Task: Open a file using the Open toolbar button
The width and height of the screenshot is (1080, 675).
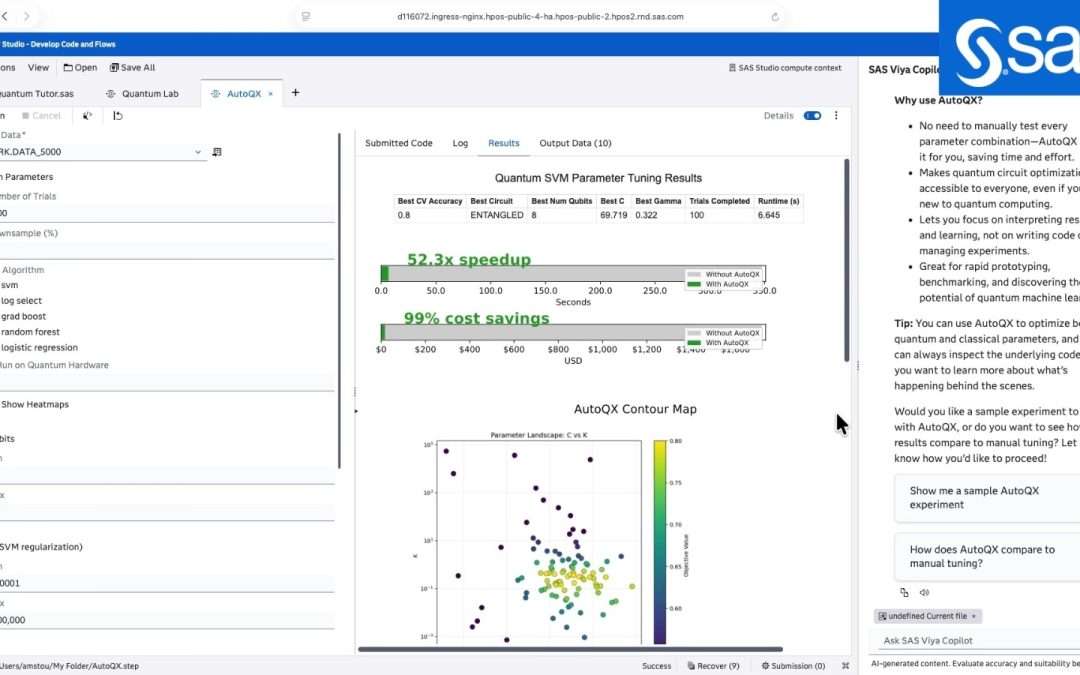Action: click(81, 68)
